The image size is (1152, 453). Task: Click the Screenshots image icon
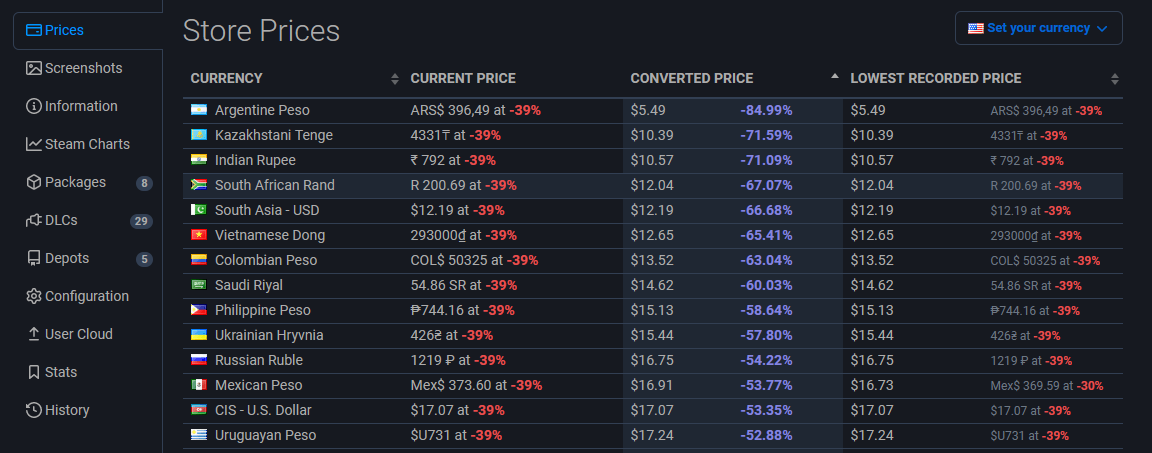tap(33, 68)
